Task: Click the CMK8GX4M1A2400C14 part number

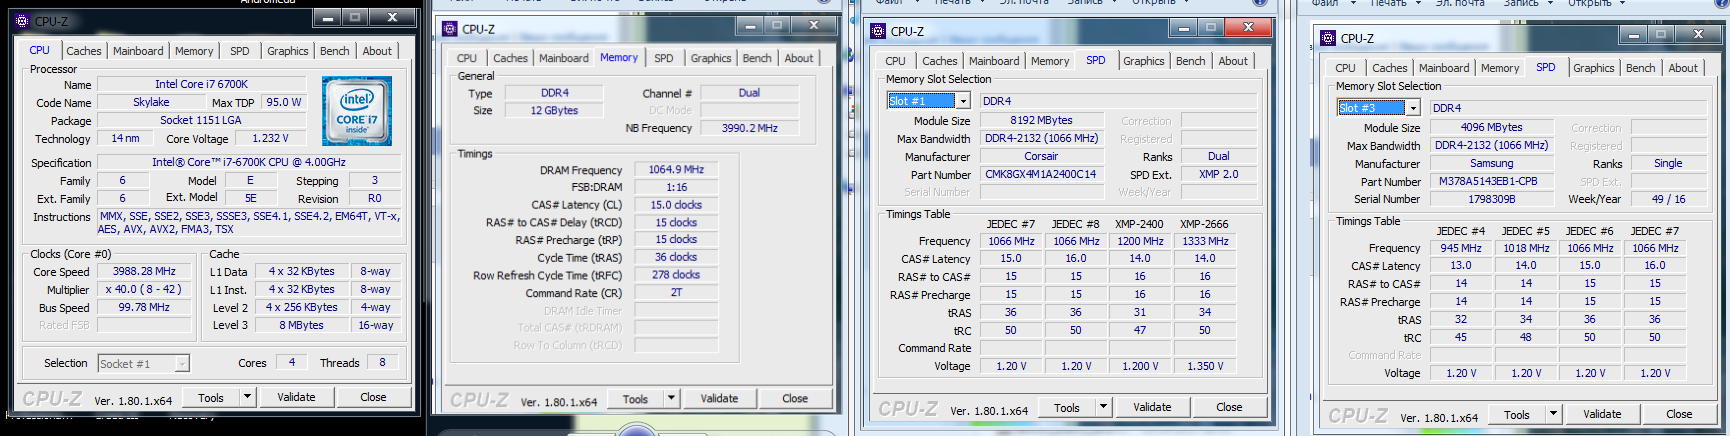Action: 1041,174
